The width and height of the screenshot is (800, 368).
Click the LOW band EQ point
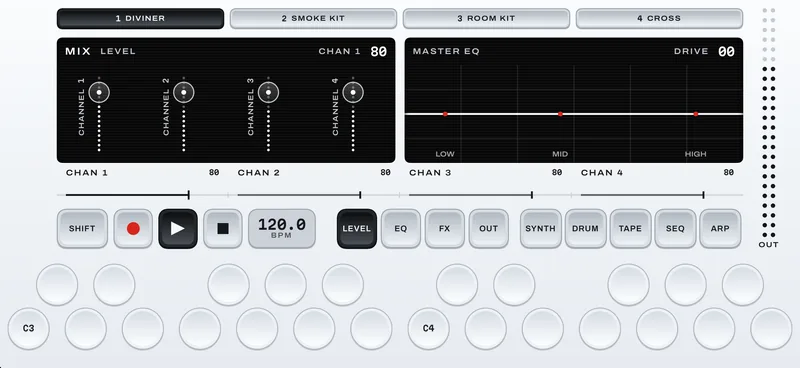445,114
